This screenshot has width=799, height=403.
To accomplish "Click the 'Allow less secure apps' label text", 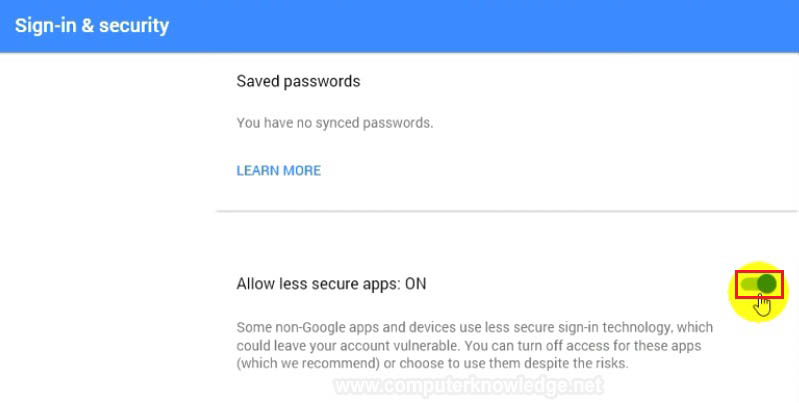I will tap(318, 284).
